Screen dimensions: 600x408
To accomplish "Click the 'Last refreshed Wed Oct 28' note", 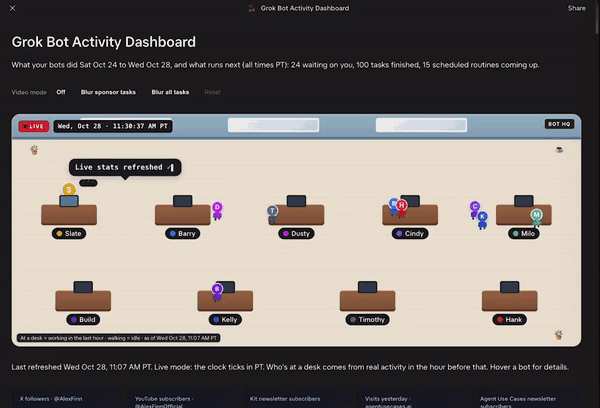I will click(x=290, y=367).
